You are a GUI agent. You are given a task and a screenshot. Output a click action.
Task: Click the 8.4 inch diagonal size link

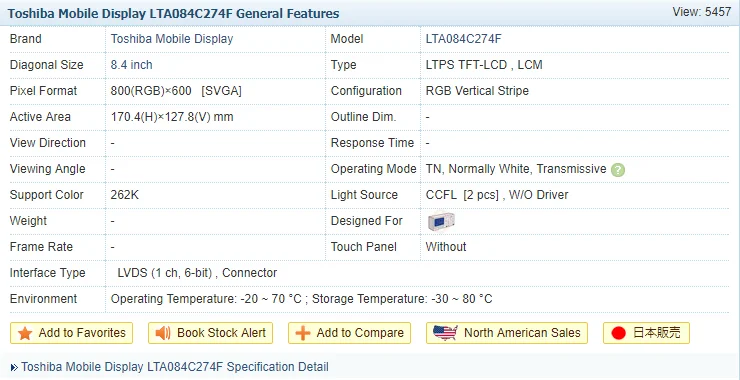(x=132, y=65)
